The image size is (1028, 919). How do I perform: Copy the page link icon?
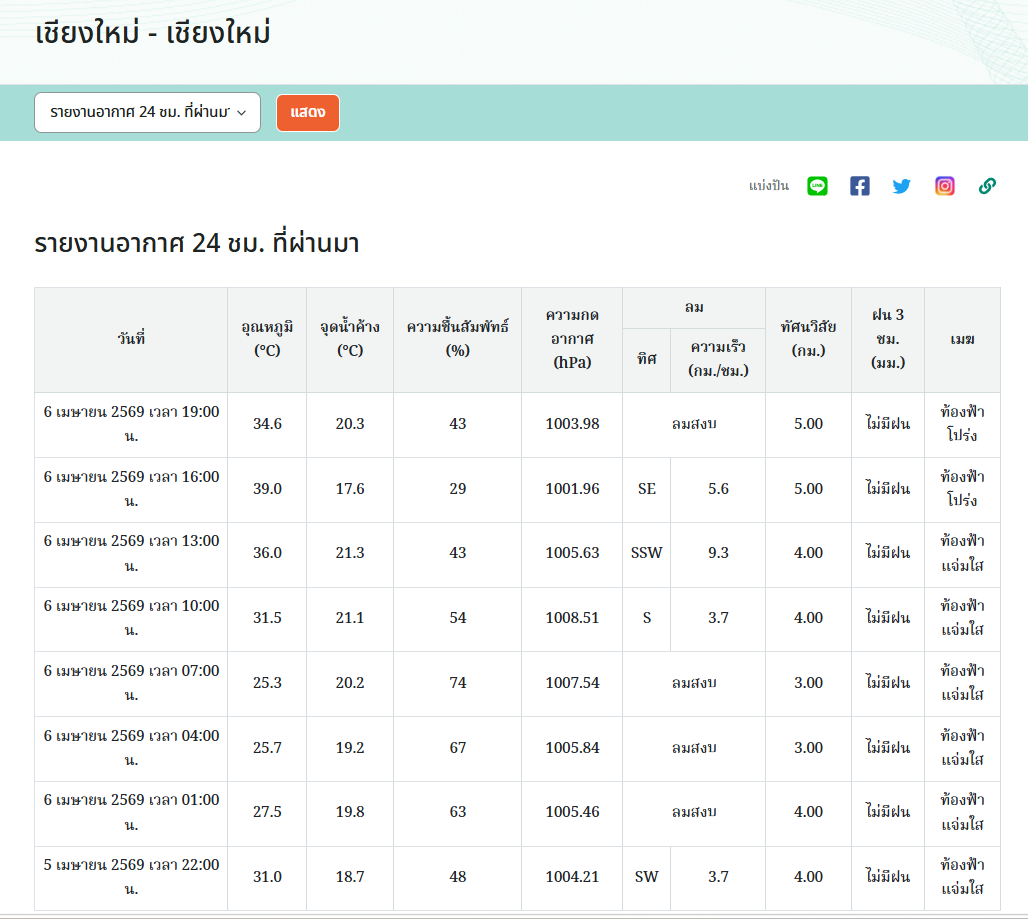pos(987,186)
